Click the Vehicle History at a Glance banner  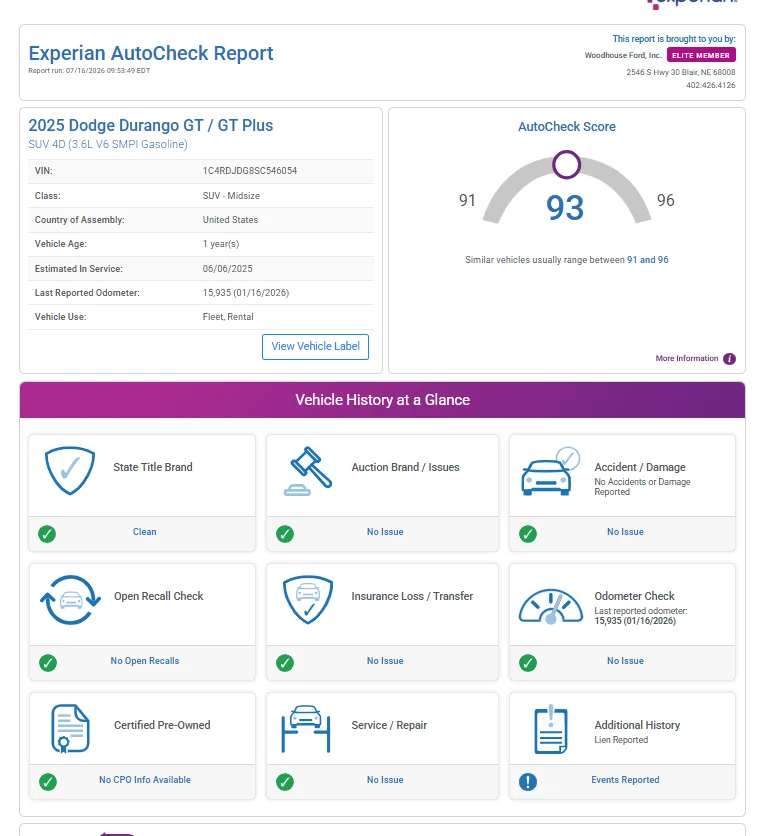click(x=382, y=400)
